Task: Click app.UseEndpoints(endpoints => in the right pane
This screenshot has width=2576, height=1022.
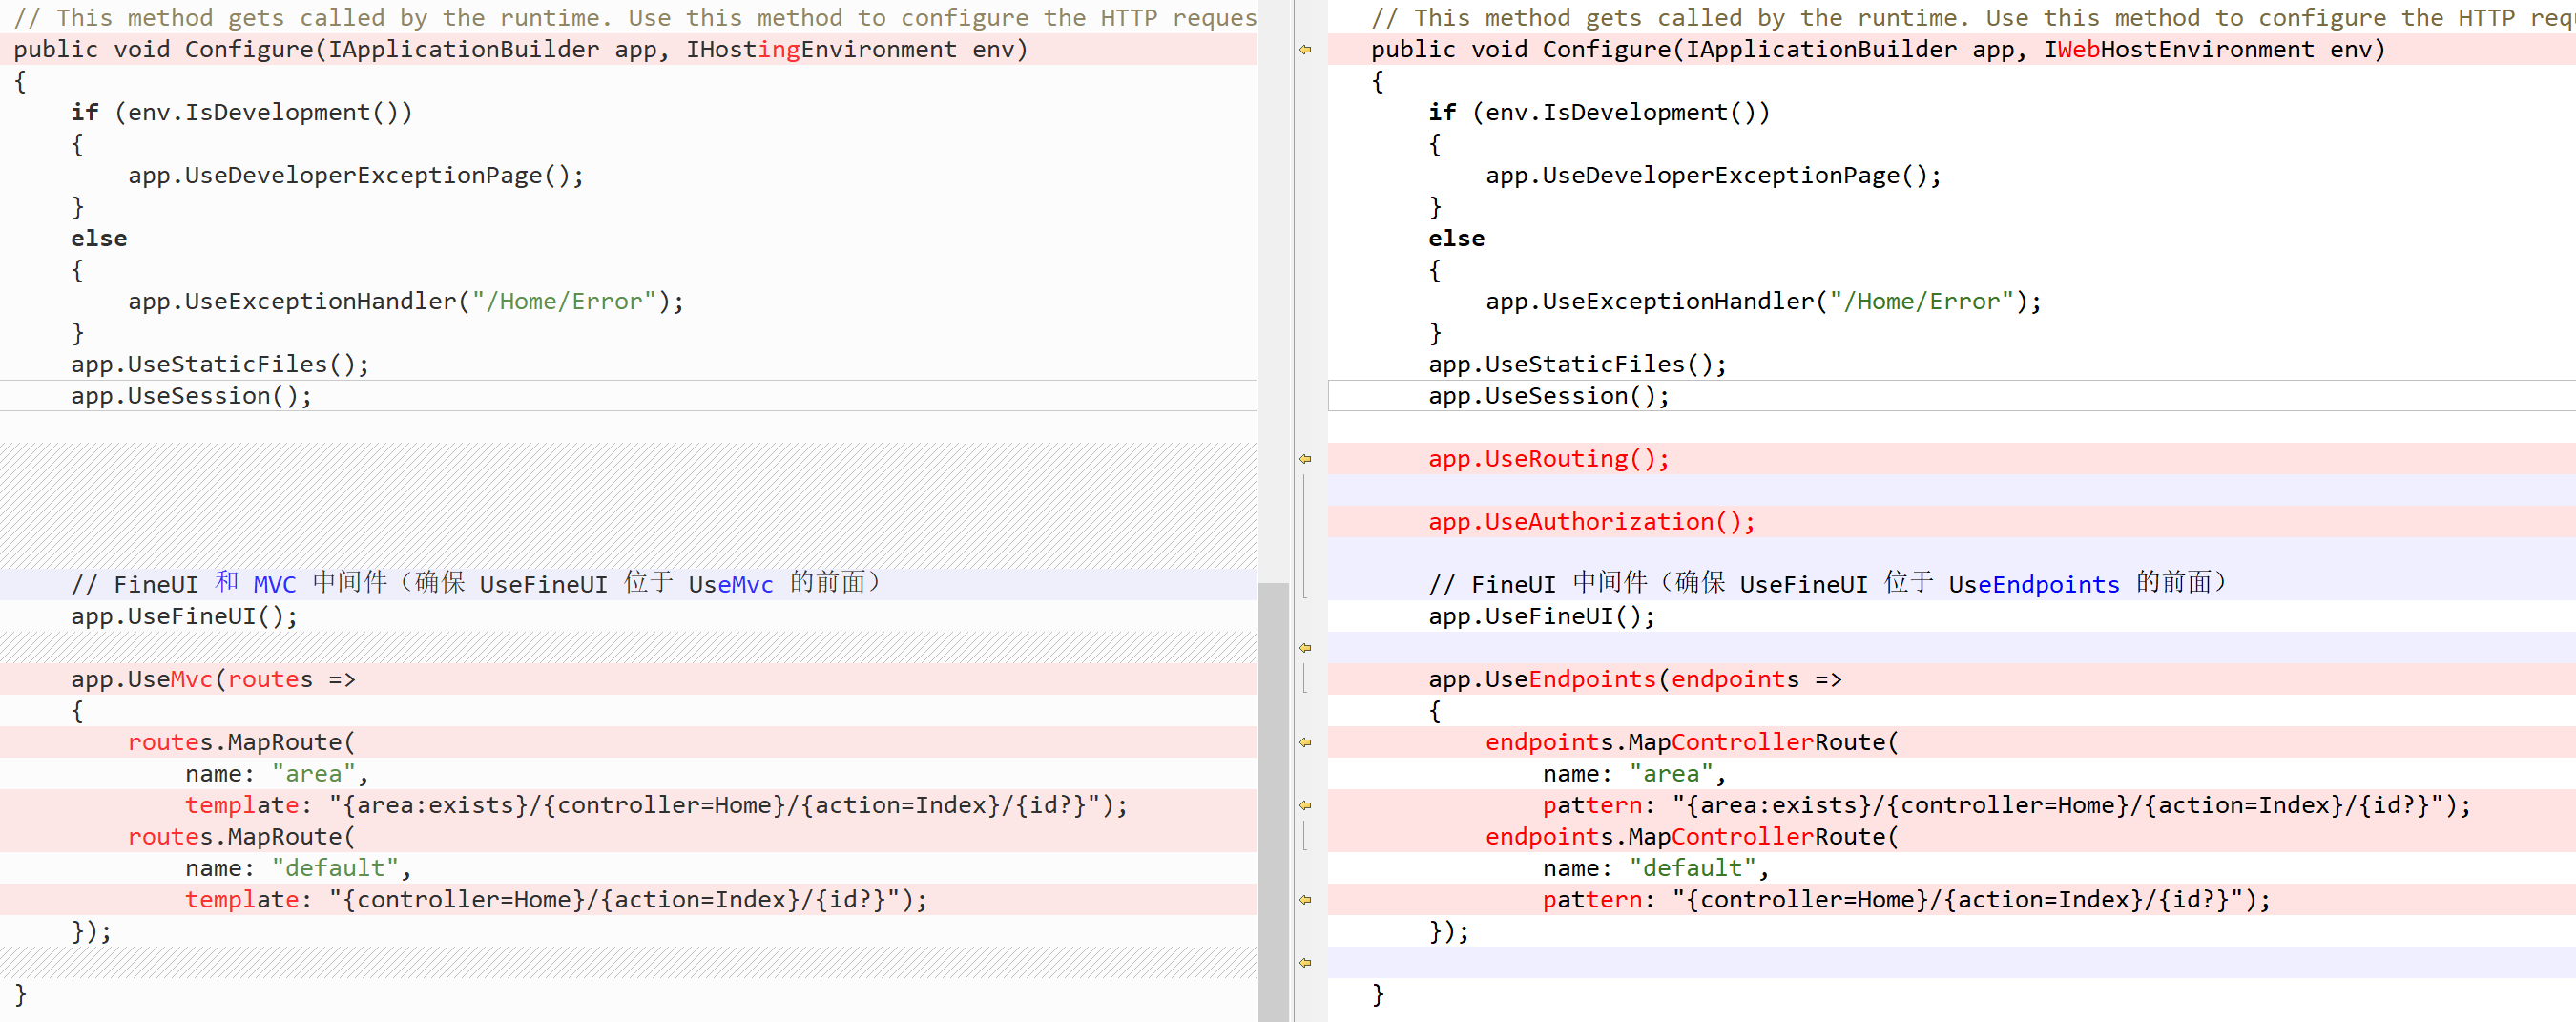Action: tap(1635, 680)
